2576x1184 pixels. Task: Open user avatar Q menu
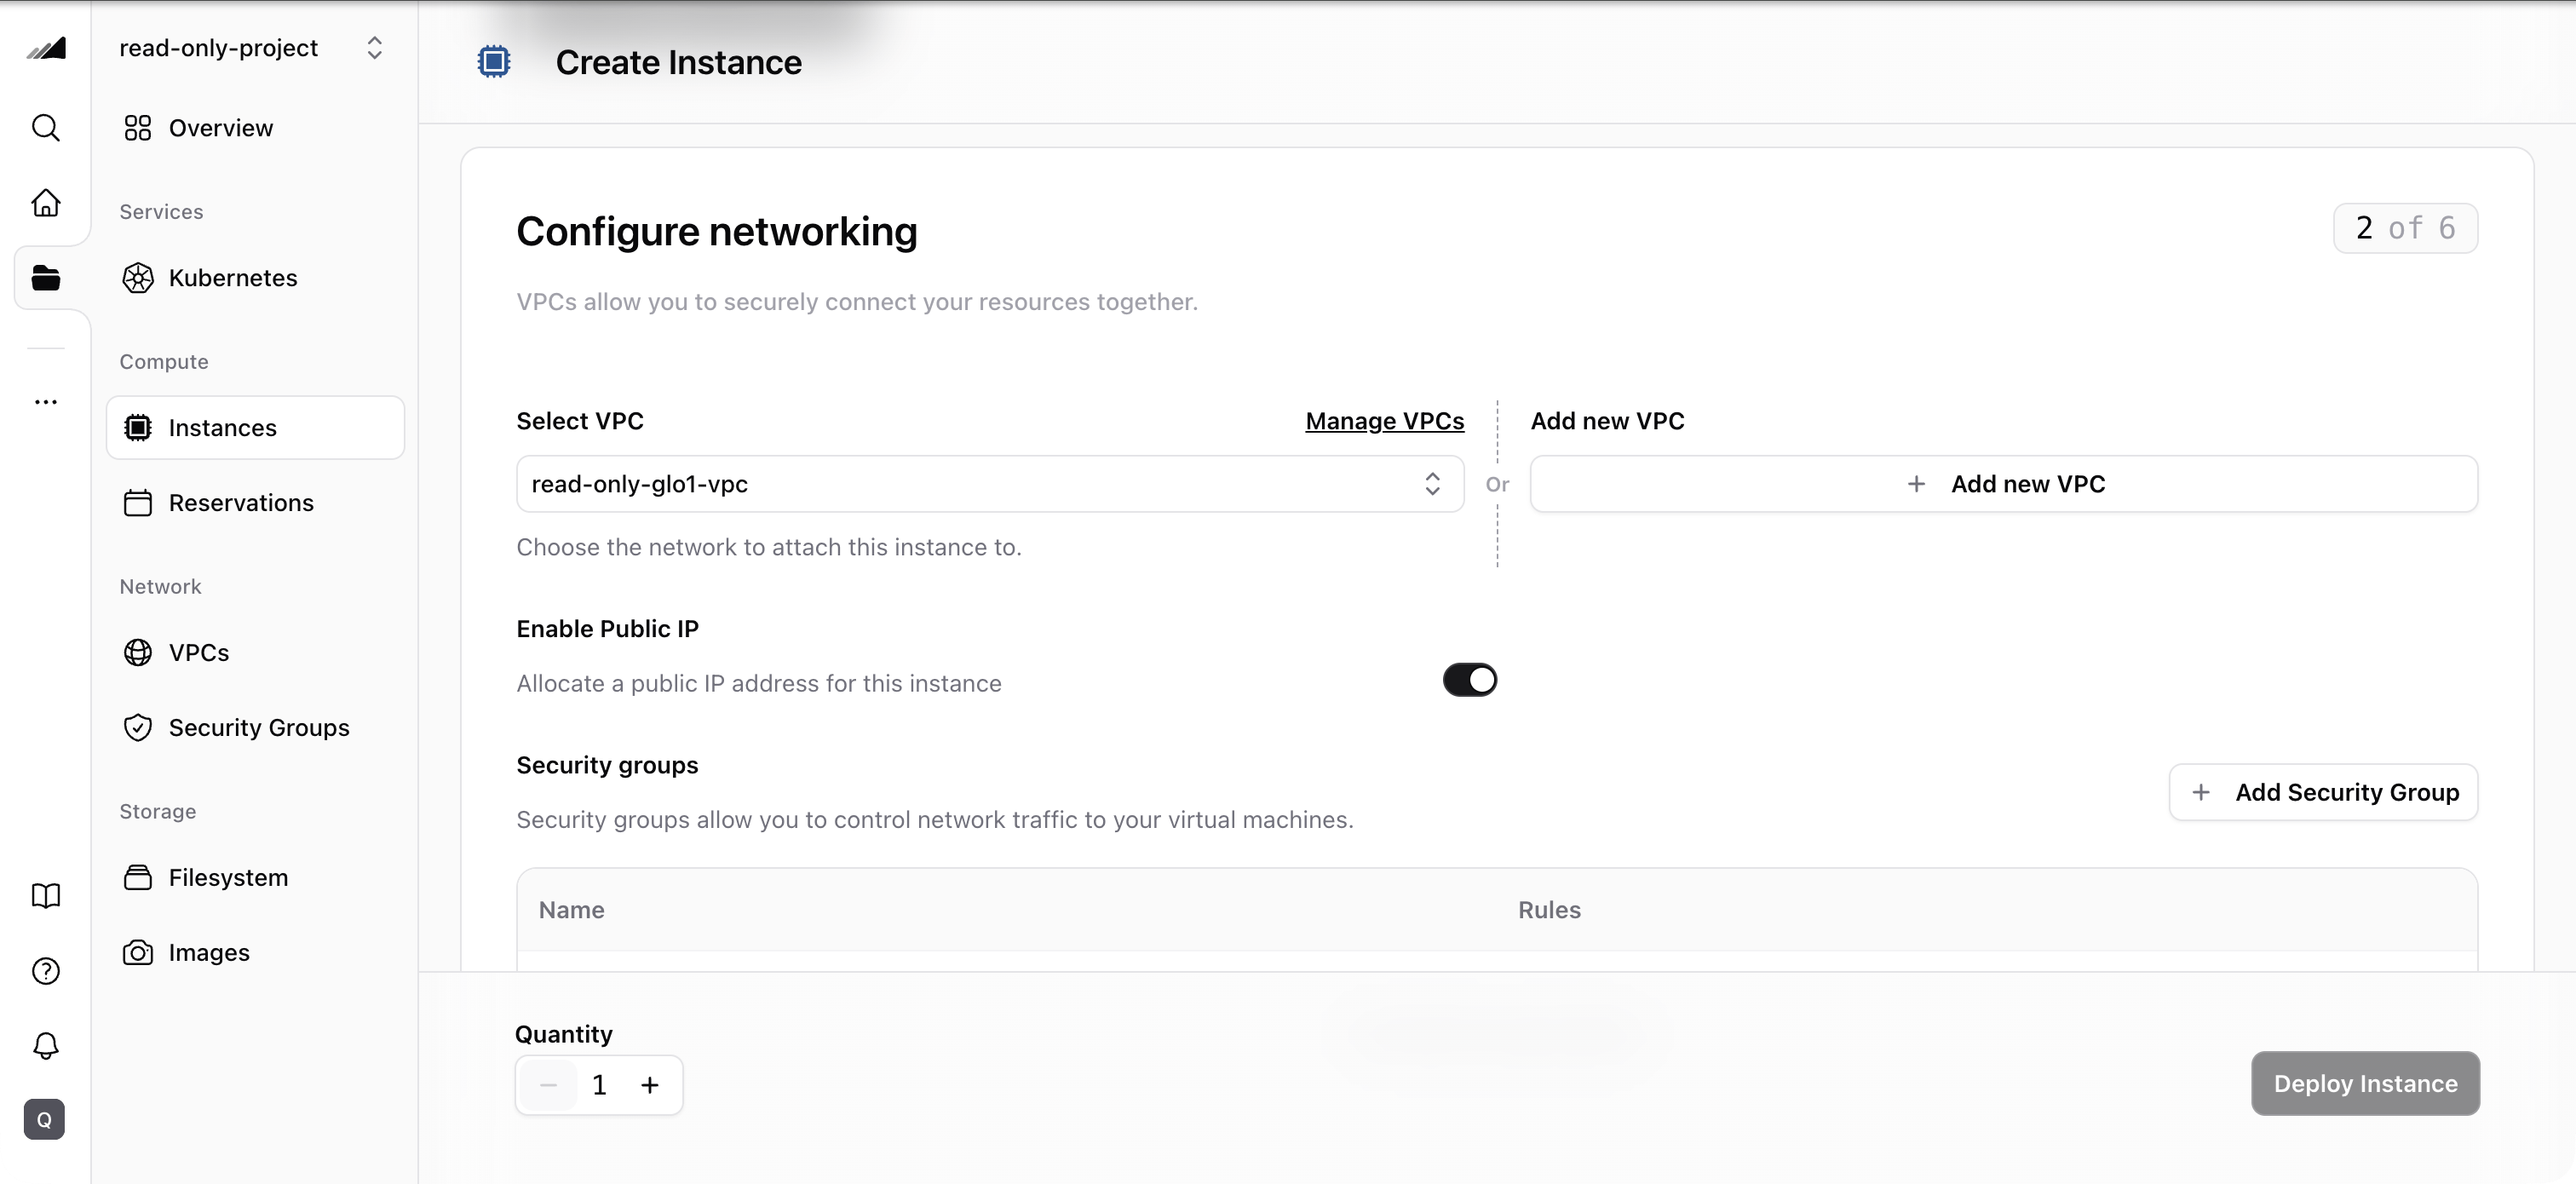[x=44, y=1120]
